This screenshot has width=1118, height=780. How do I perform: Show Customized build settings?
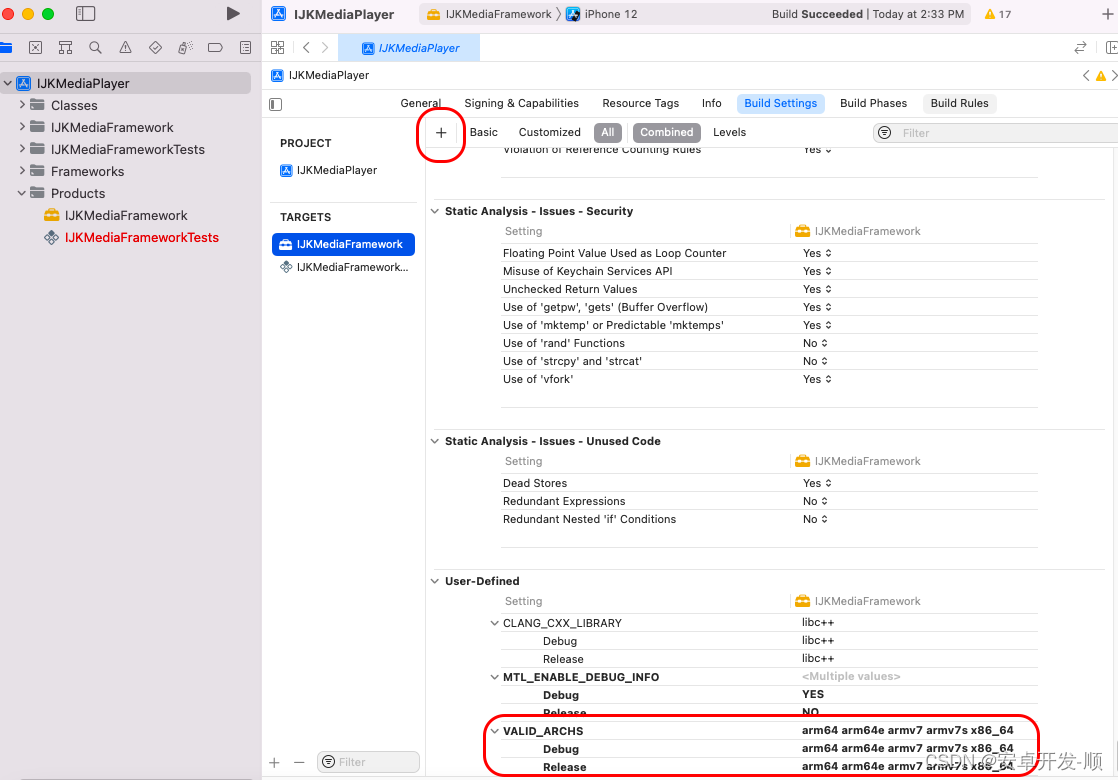(x=549, y=133)
